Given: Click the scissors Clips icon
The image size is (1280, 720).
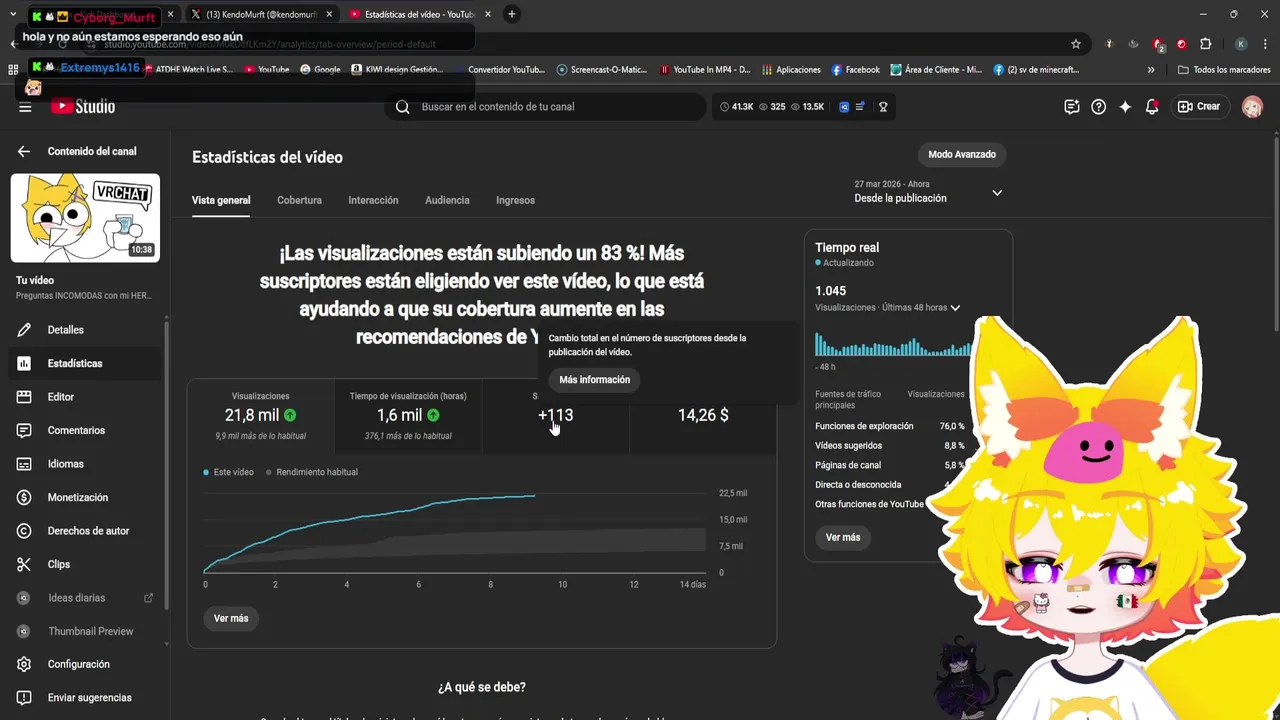Looking at the screenshot, I should coord(25,564).
